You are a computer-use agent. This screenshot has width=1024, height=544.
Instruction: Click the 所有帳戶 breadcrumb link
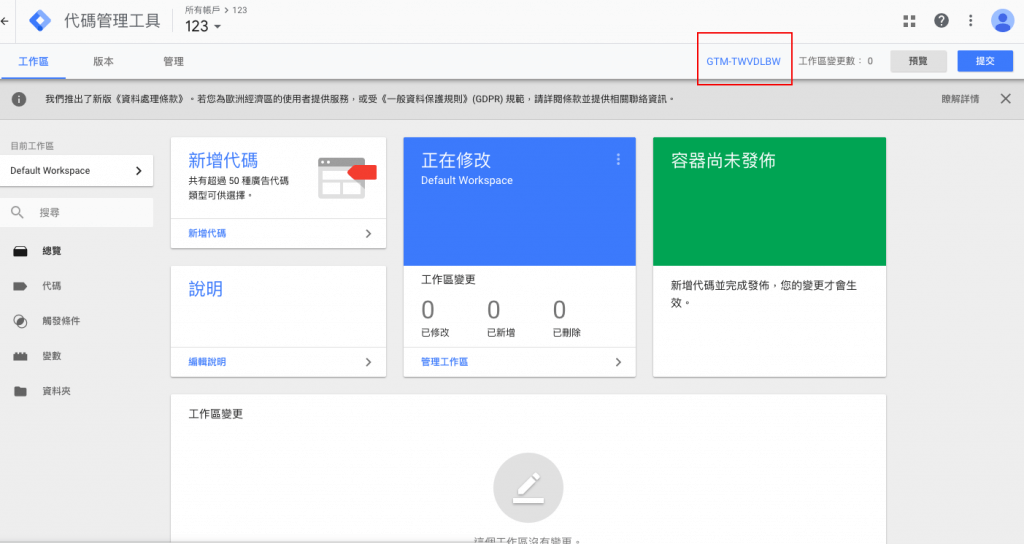[x=202, y=10]
